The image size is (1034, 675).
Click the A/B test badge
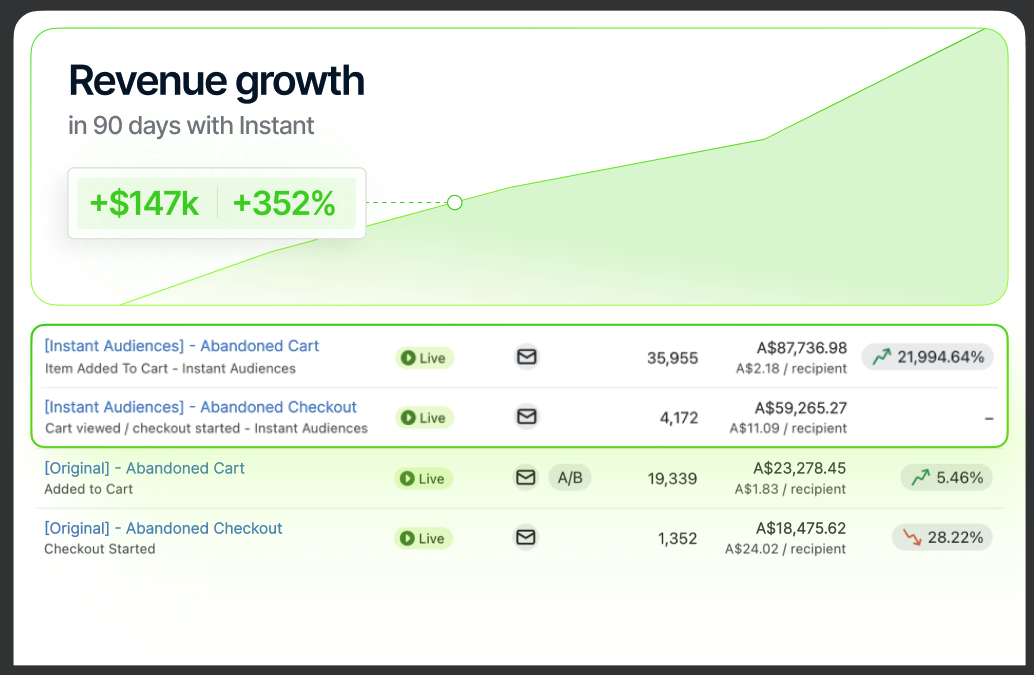click(x=570, y=478)
